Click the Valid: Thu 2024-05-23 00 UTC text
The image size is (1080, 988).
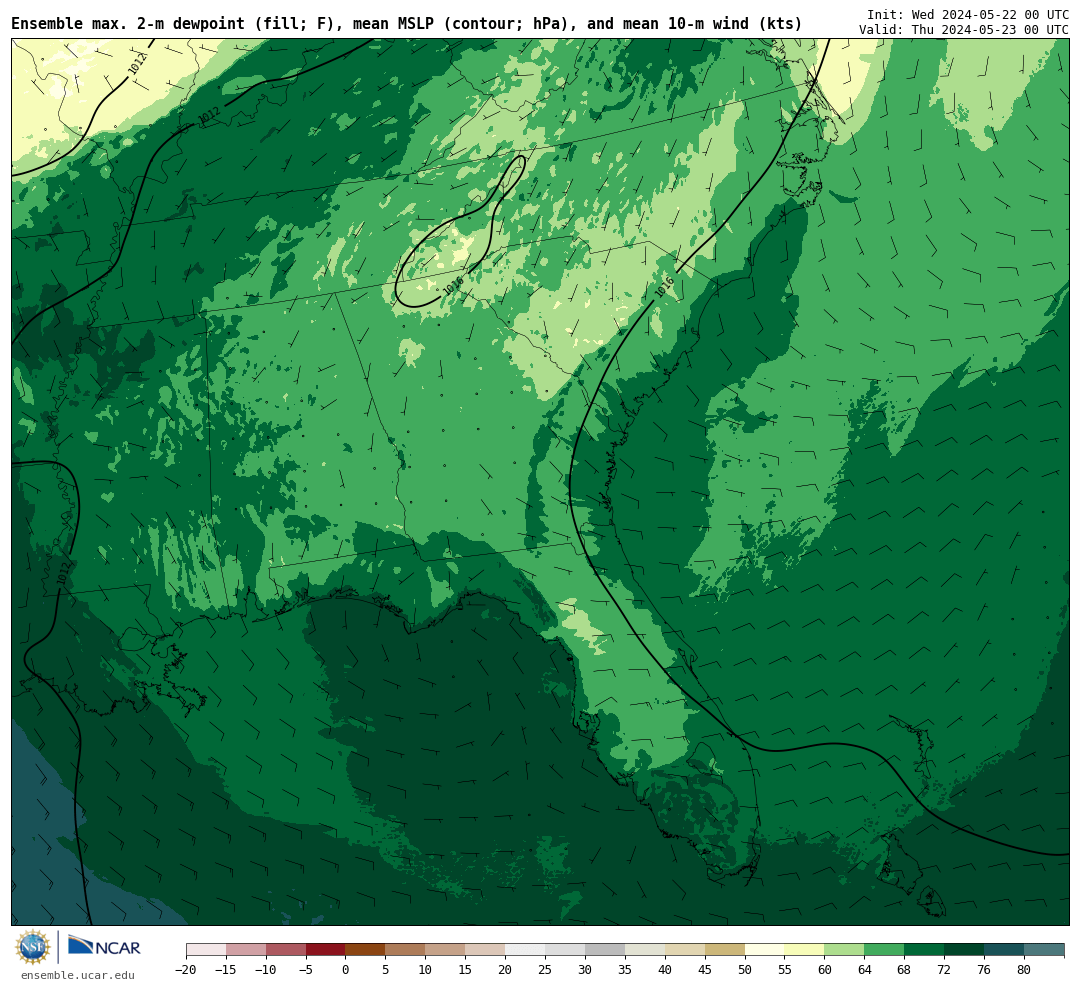pos(964,30)
